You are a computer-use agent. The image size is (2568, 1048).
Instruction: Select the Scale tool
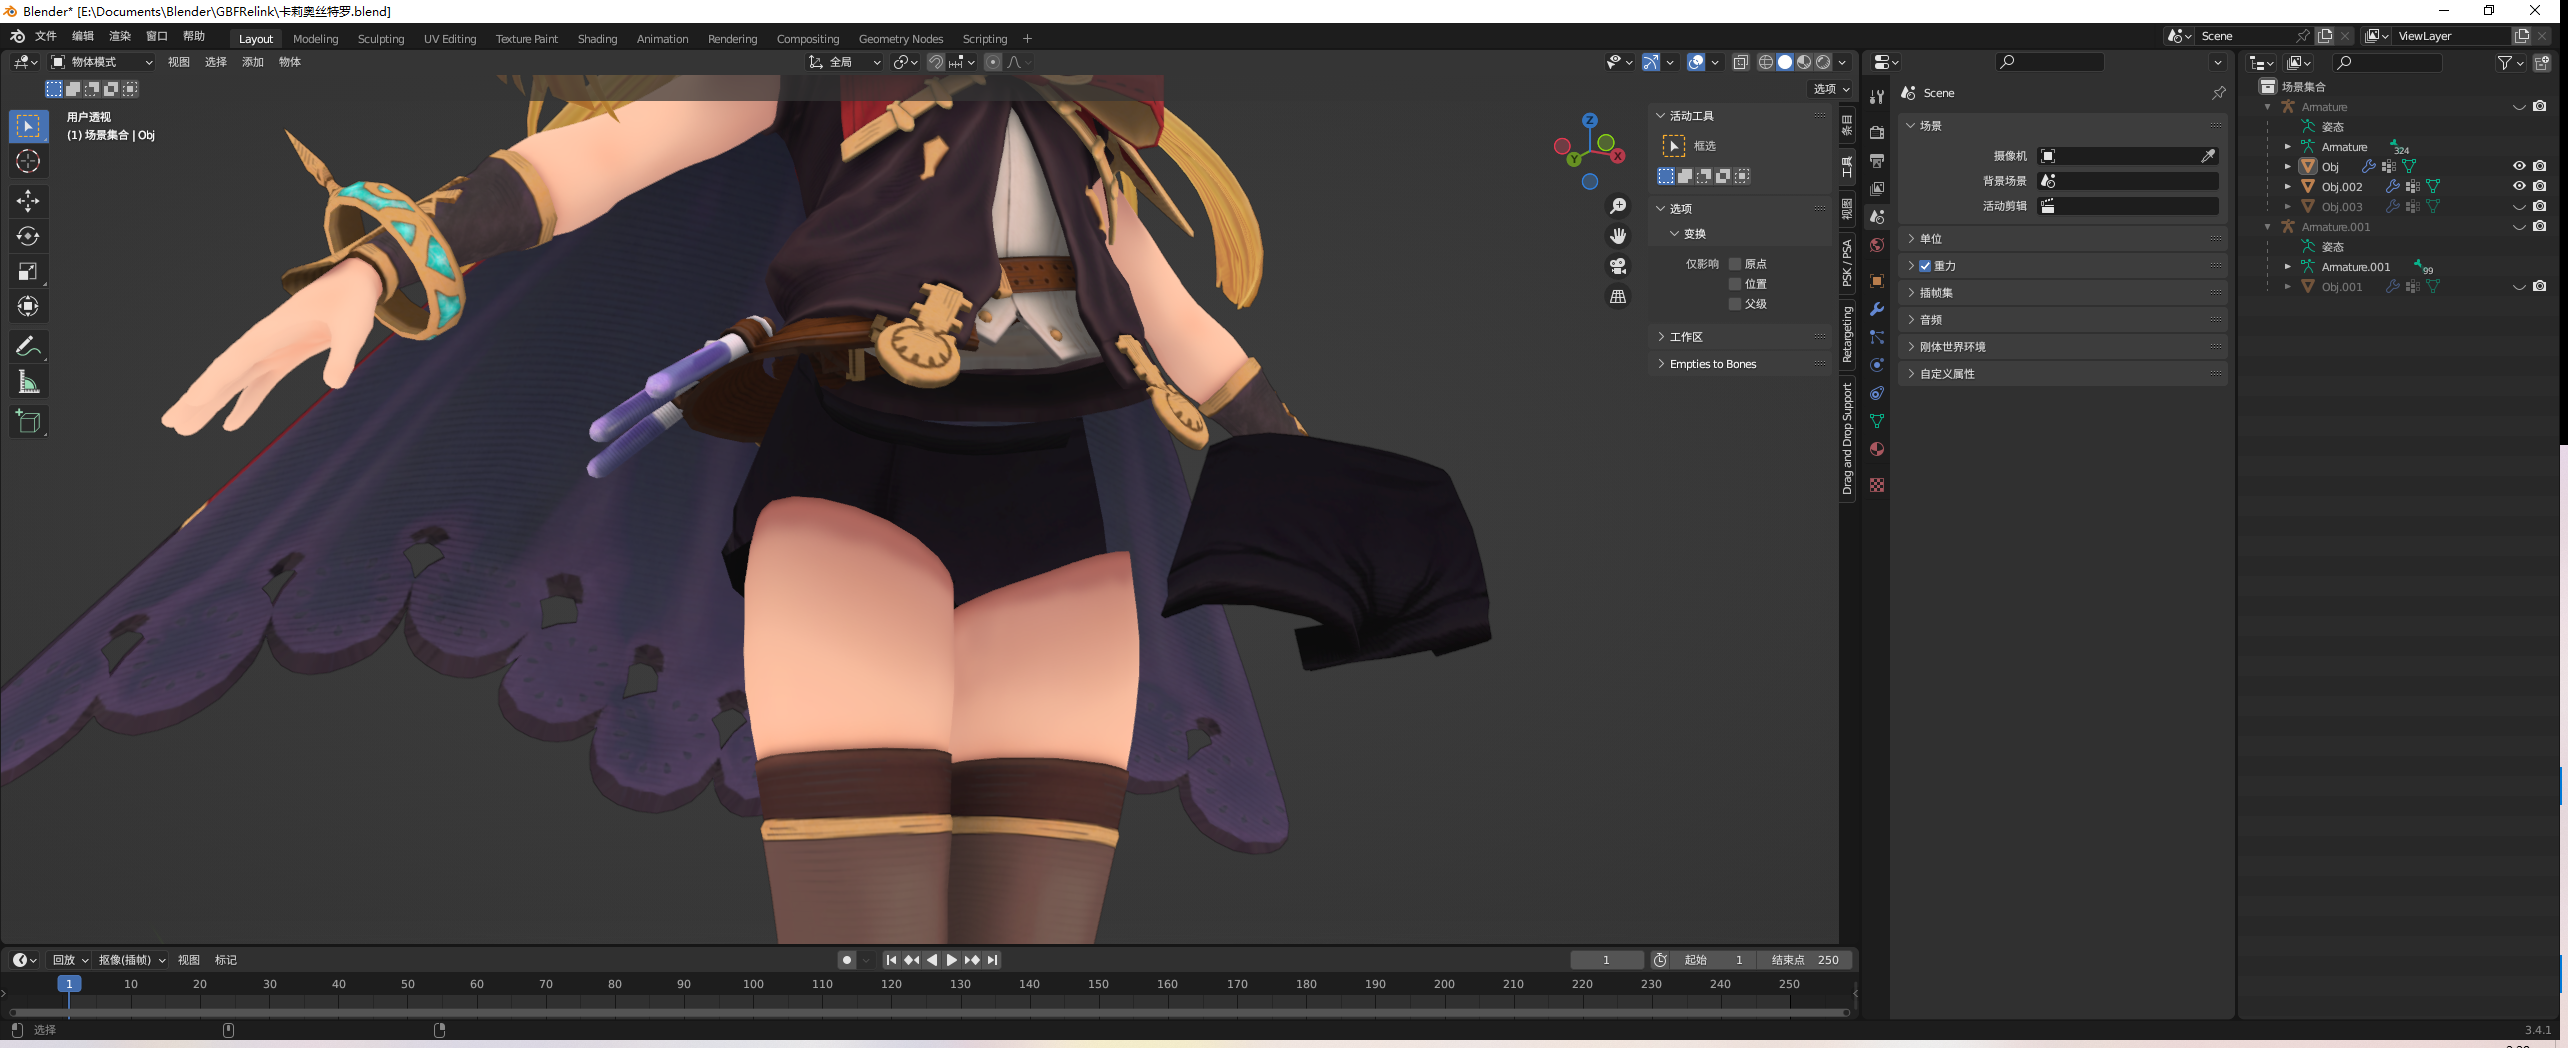click(28, 271)
